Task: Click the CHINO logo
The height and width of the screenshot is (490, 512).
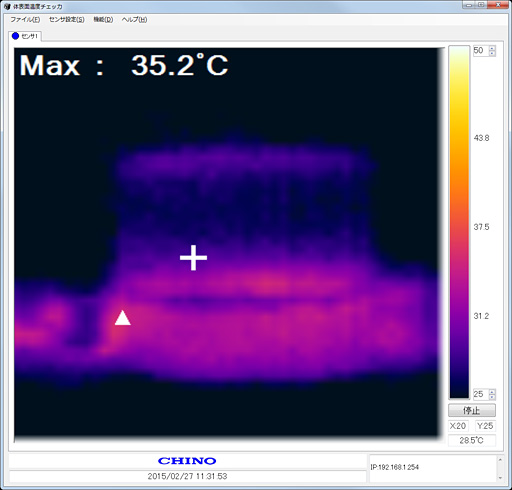Action: (x=187, y=461)
